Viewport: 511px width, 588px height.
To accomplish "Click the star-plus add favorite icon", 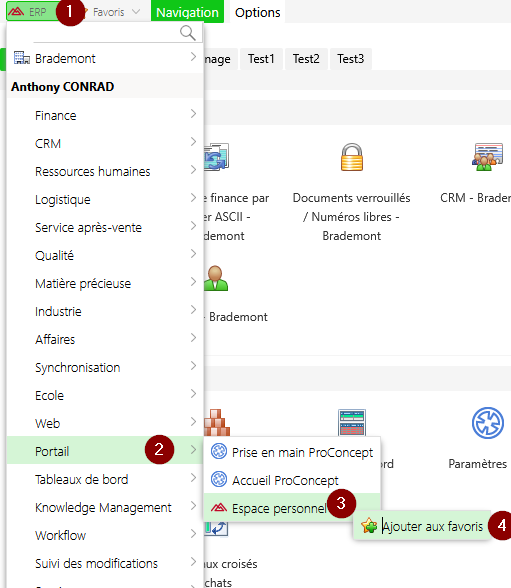I will pyautogui.click(x=369, y=525).
